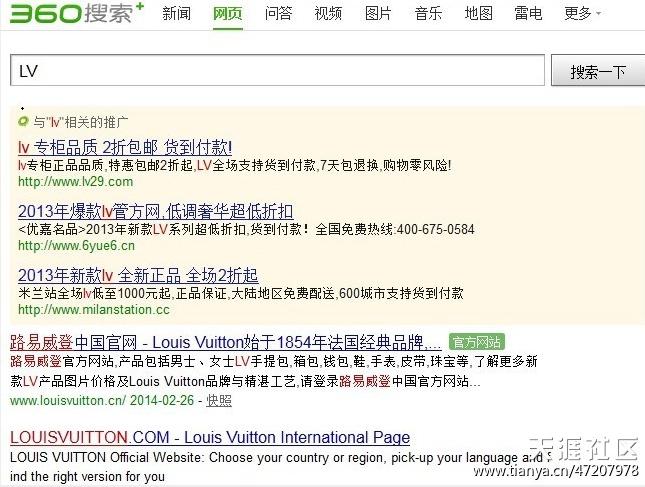
Task: Go to the 图片 tab
Action: [x=378, y=14]
